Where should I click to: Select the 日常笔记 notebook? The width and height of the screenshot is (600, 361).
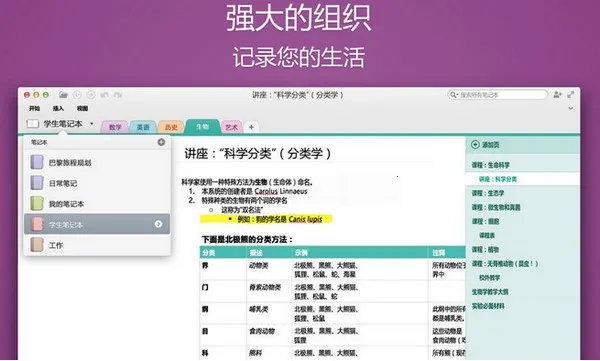tap(97, 183)
